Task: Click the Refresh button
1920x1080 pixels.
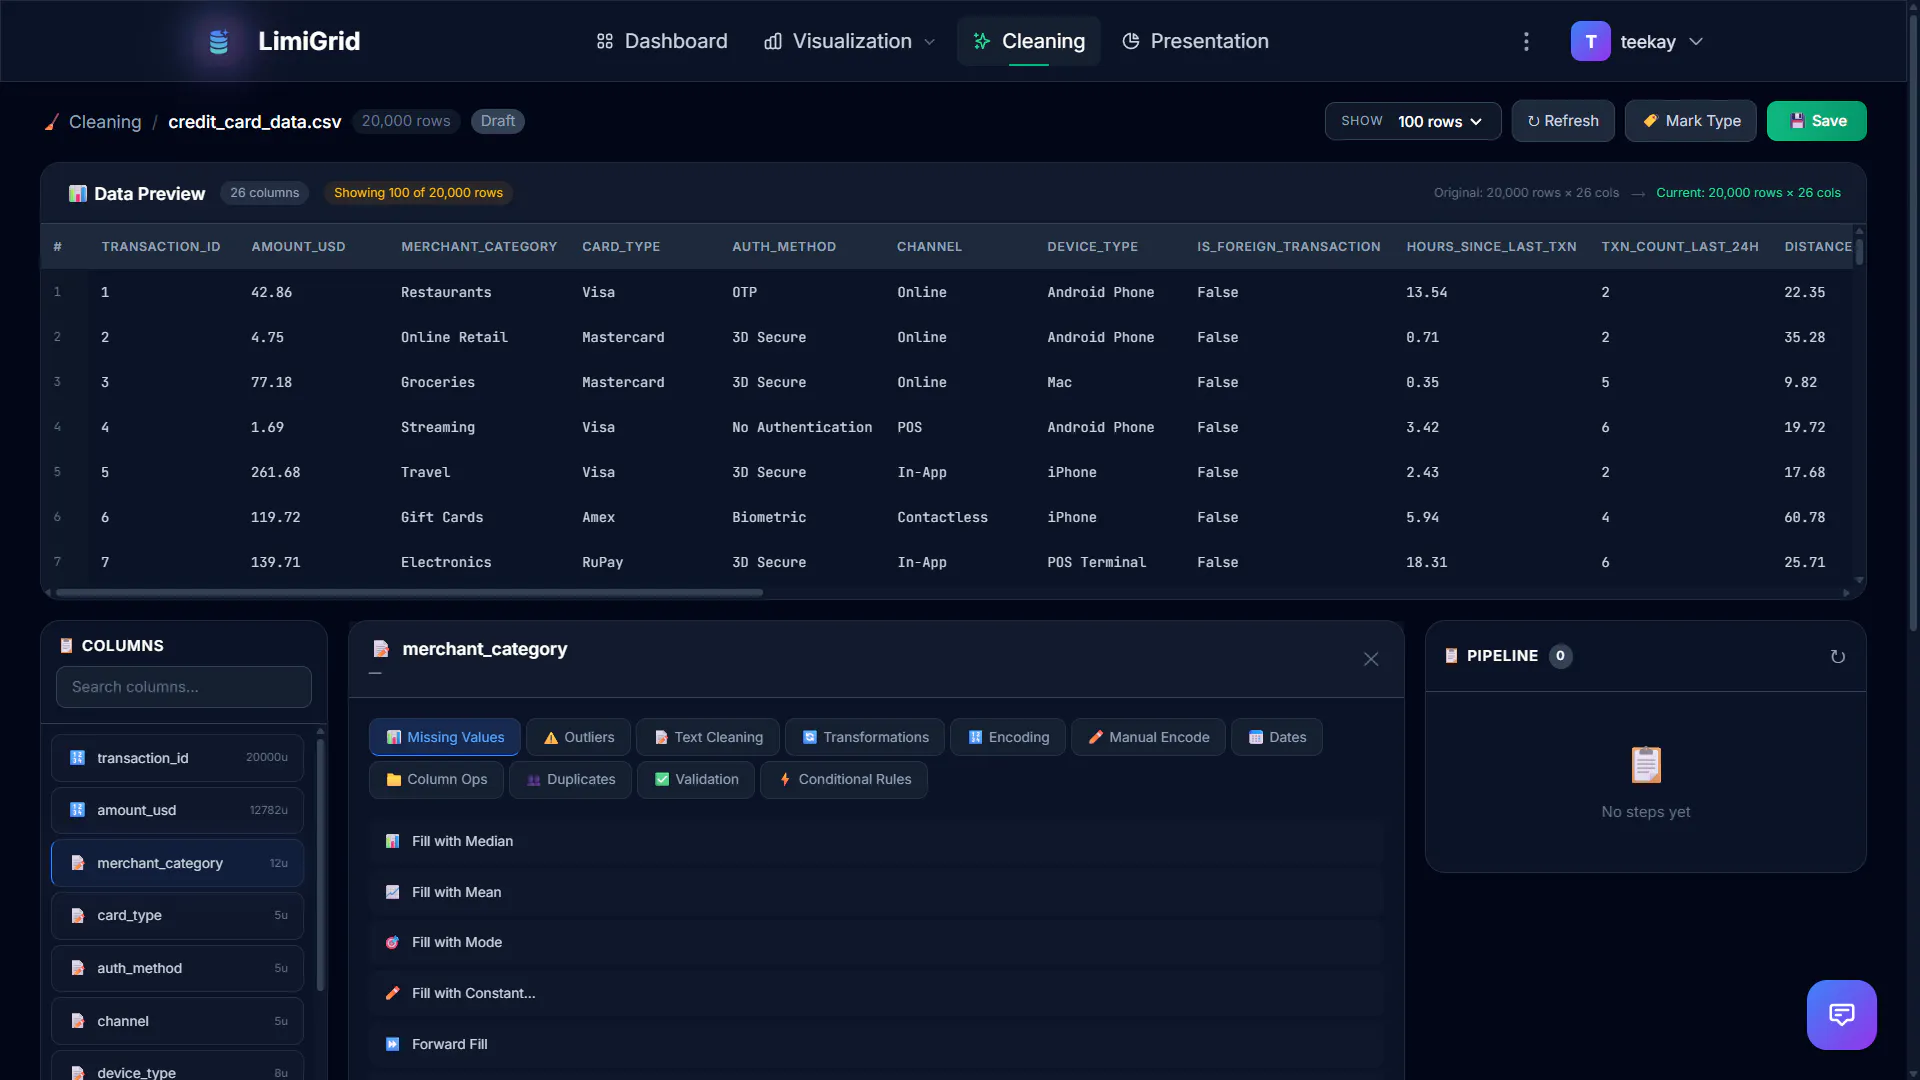Action: pos(1562,121)
